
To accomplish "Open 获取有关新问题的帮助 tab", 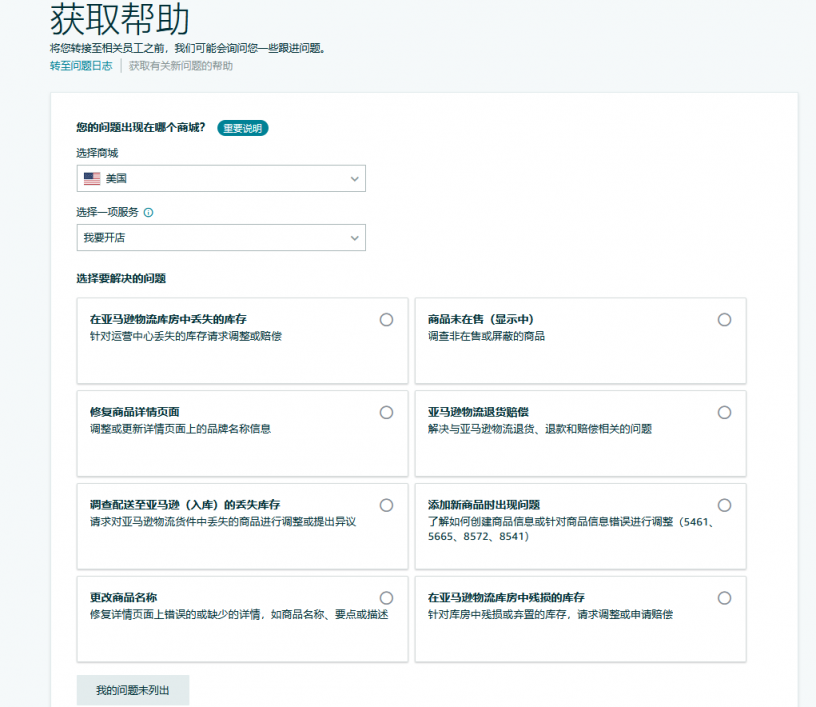I will 181,66.
